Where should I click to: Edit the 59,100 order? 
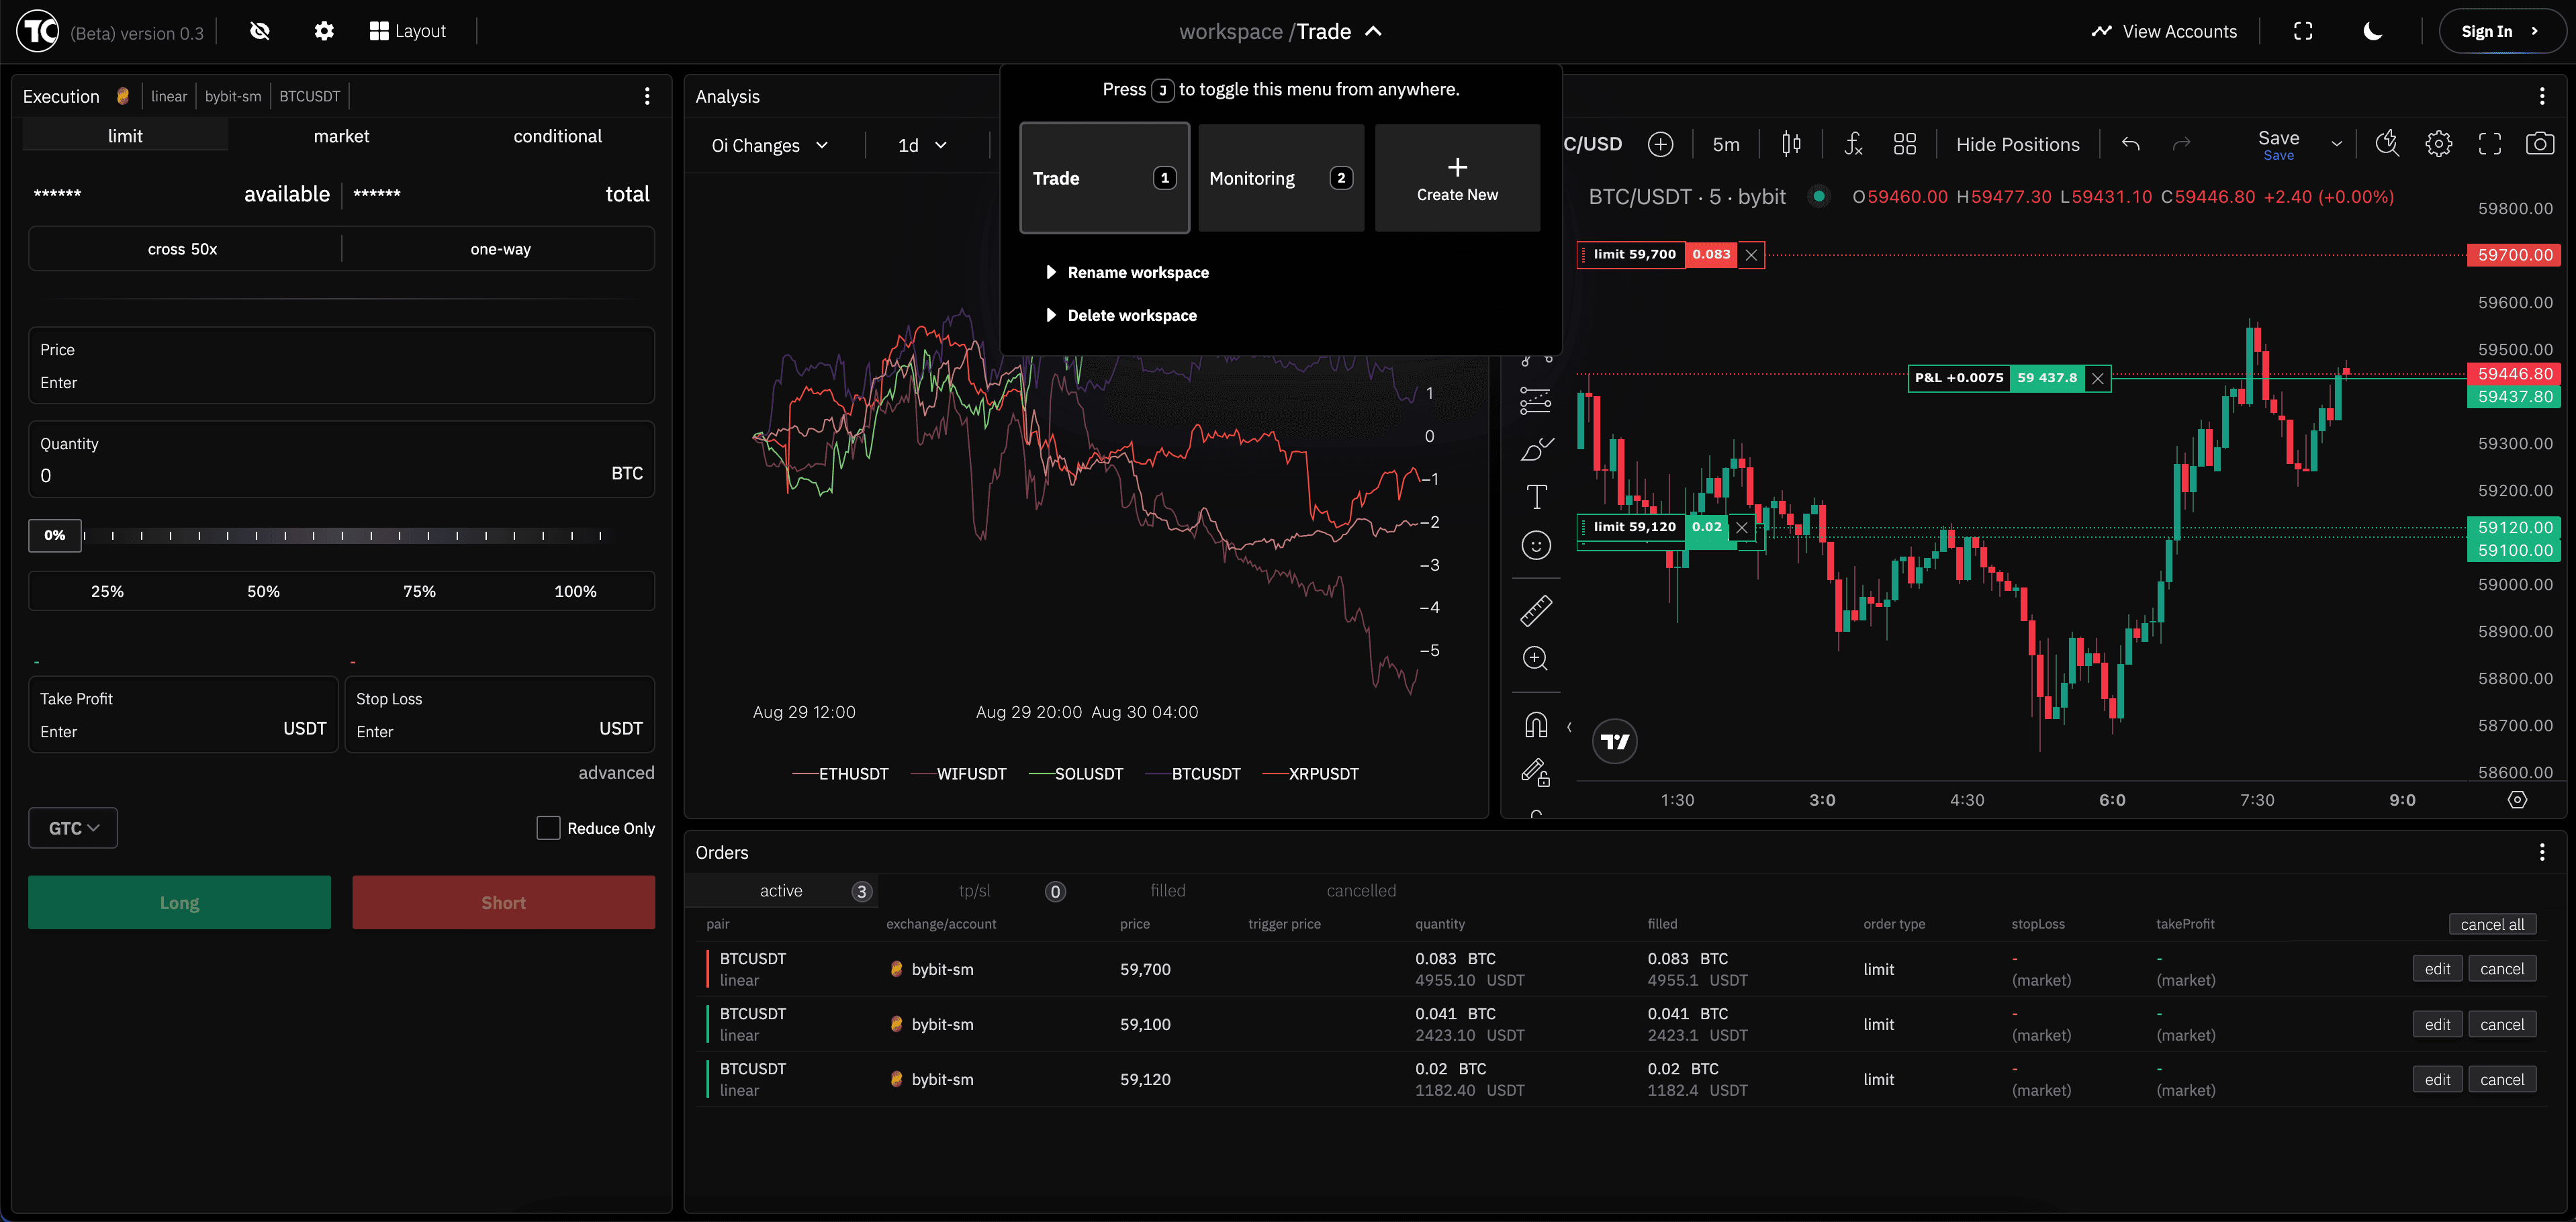point(2437,1024)
